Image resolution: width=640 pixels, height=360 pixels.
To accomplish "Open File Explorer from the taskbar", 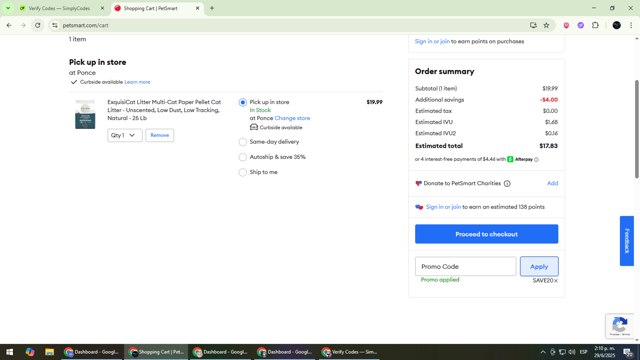I will pos(49,352).
